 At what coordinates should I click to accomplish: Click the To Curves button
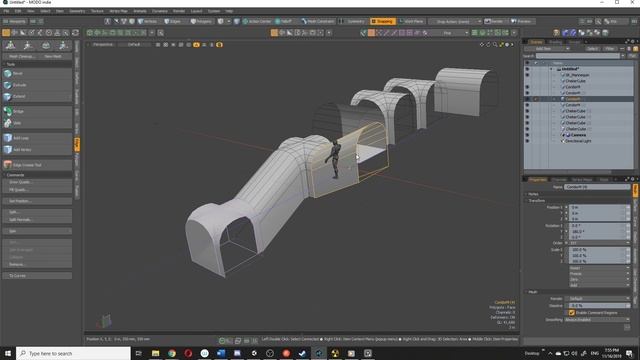[37, 276]
